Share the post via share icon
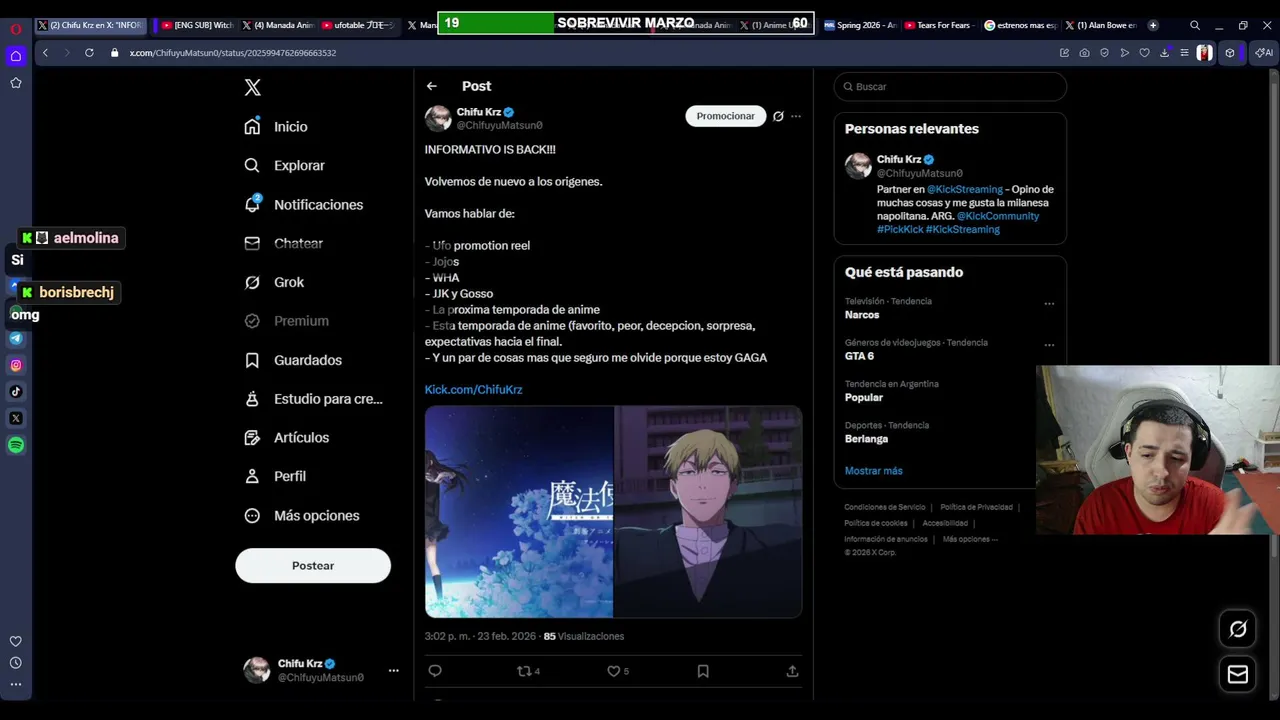1280x720 pixels. pyautogui.click(x=792, y=671)
